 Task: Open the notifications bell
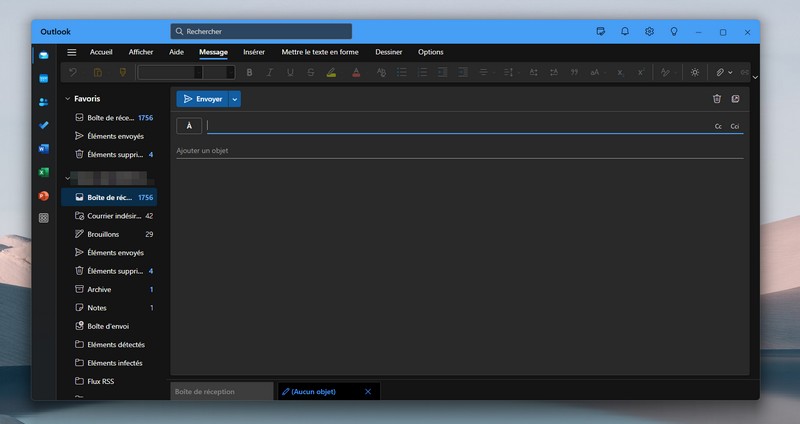625,32
